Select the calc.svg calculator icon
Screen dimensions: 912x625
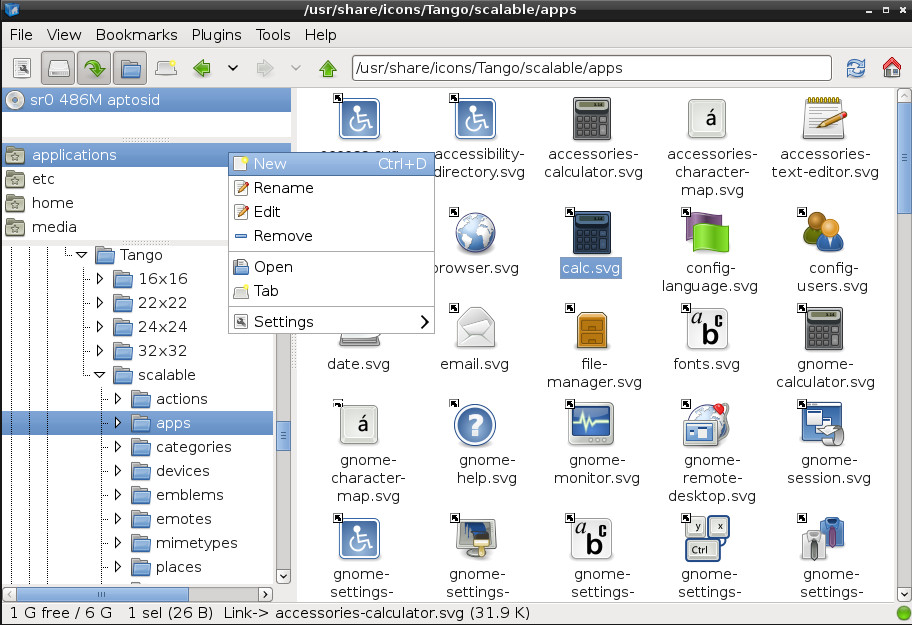[592, 233]
